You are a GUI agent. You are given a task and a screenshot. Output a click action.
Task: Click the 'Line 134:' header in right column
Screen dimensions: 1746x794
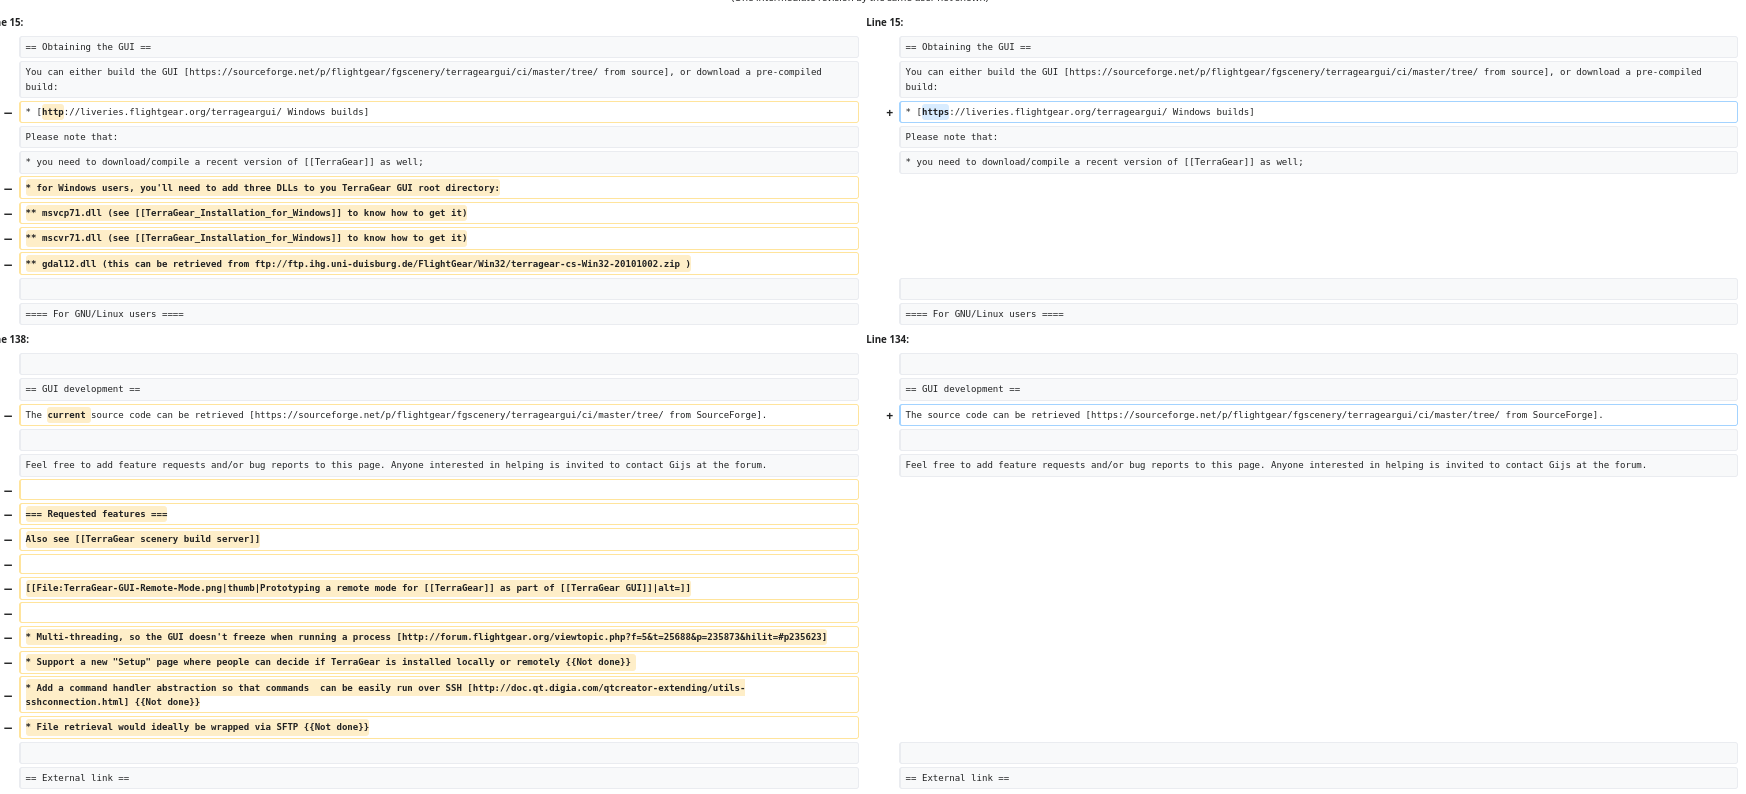[887, 339]
